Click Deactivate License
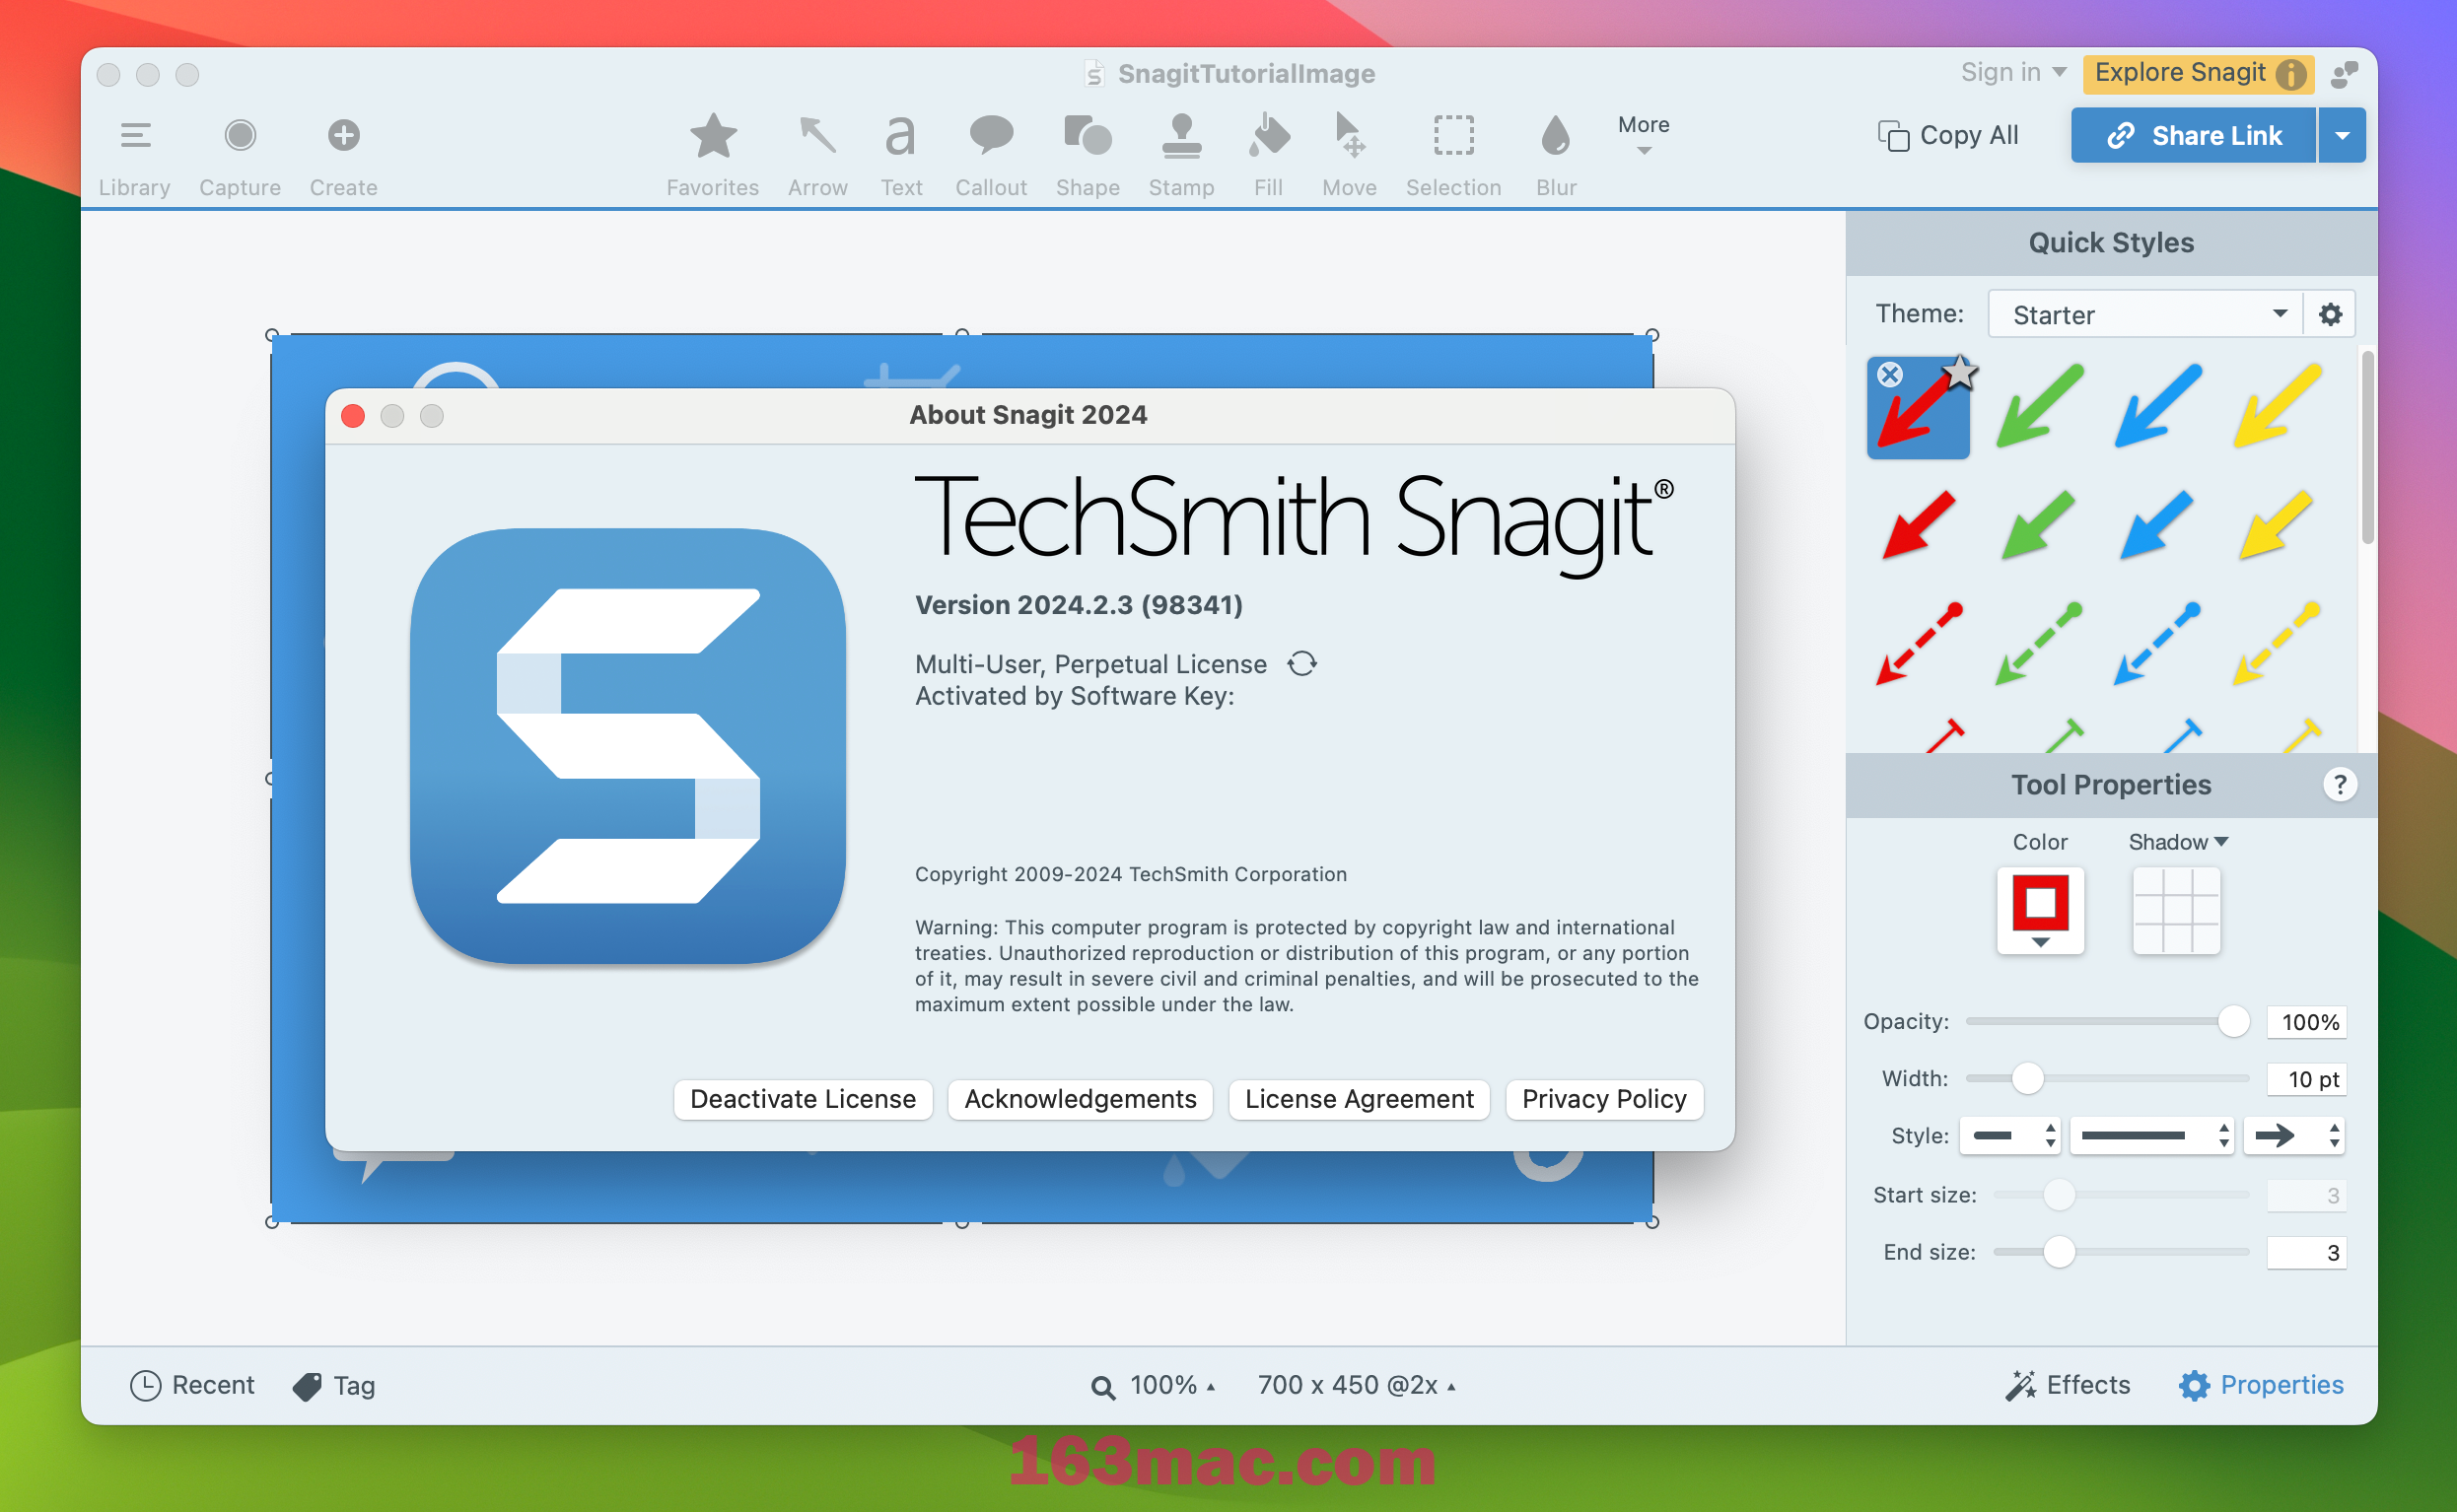Screen dimensions: 2457x1512 (802, 1099)
